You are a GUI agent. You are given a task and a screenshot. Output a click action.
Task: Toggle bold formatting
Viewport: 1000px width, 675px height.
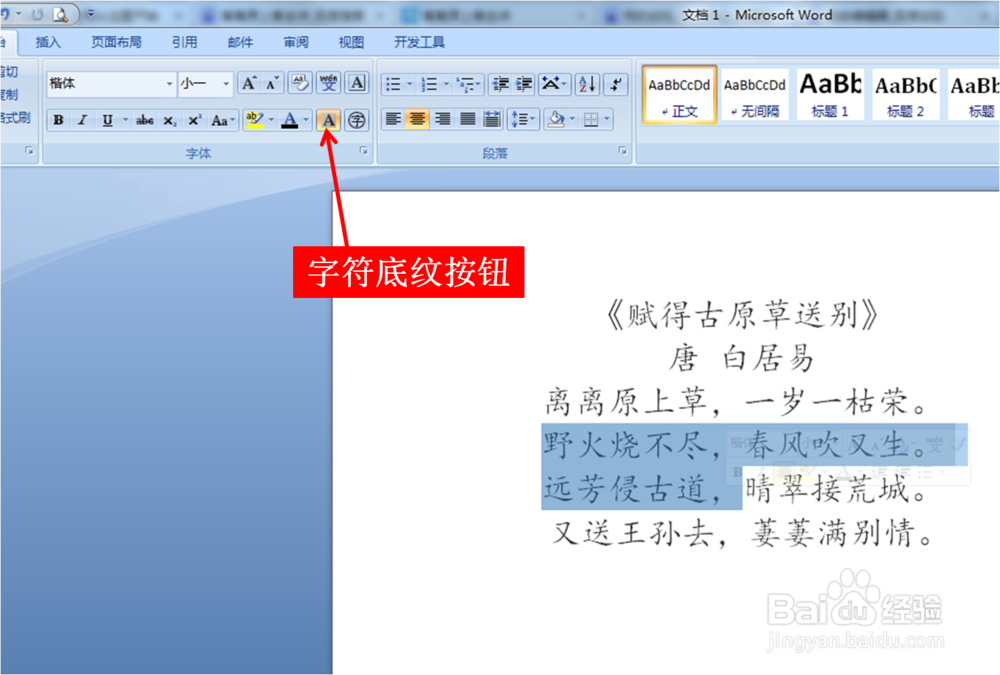coord(59,120)
